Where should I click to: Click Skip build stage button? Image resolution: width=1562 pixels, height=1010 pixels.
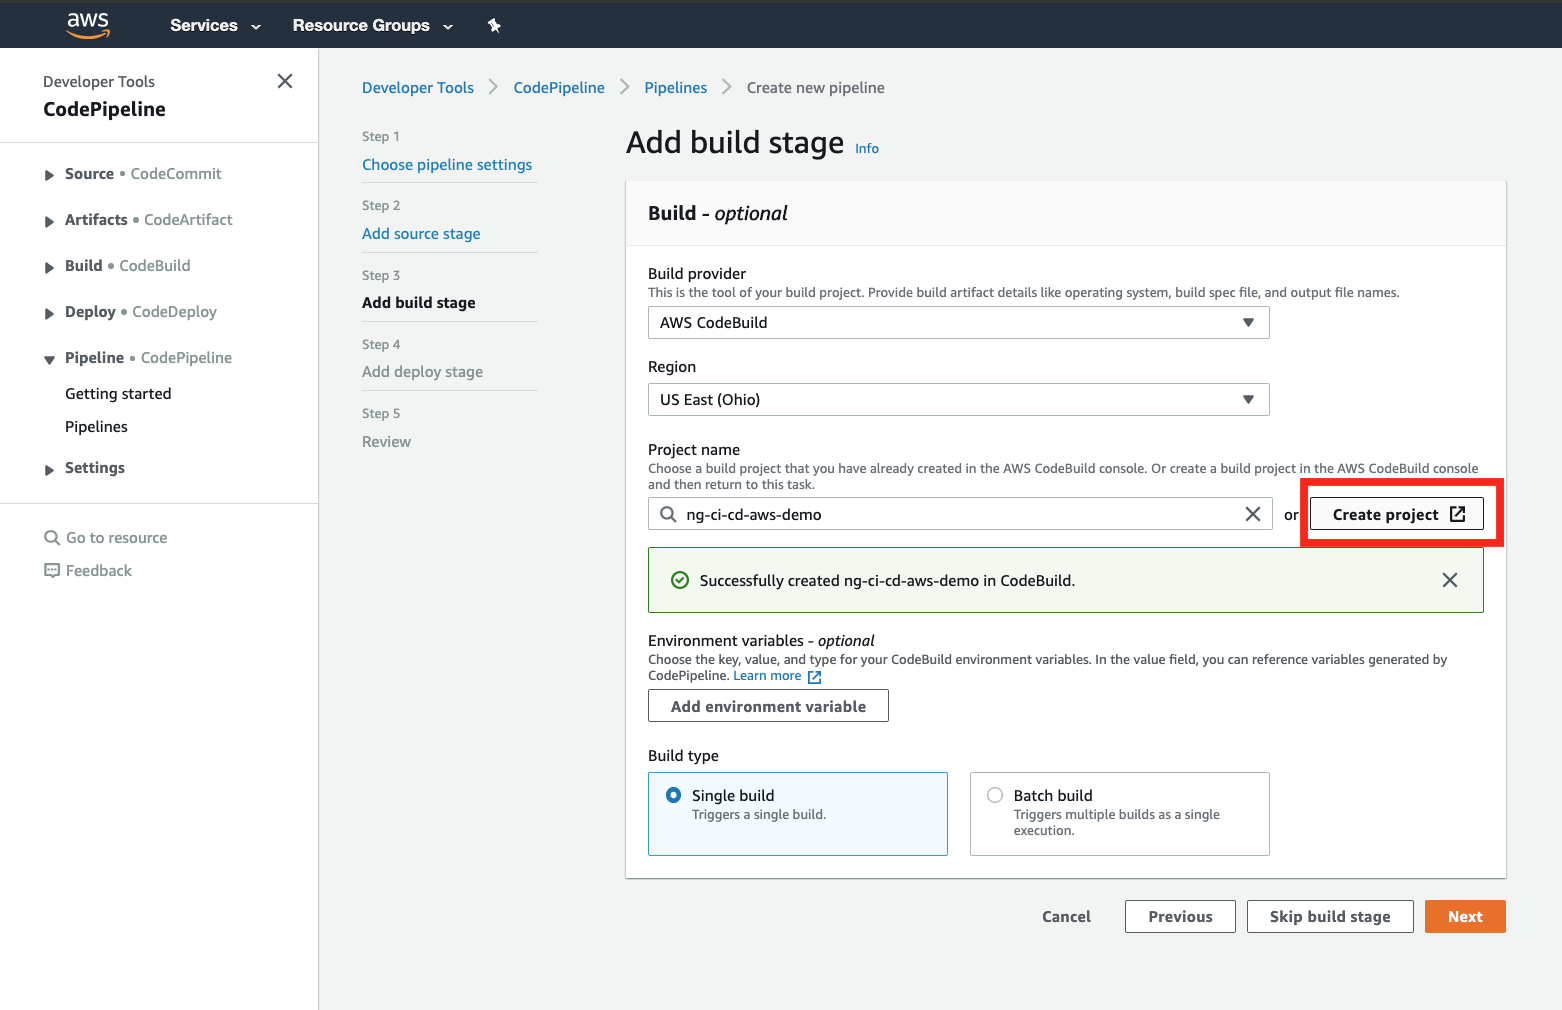click(1330, 917)
